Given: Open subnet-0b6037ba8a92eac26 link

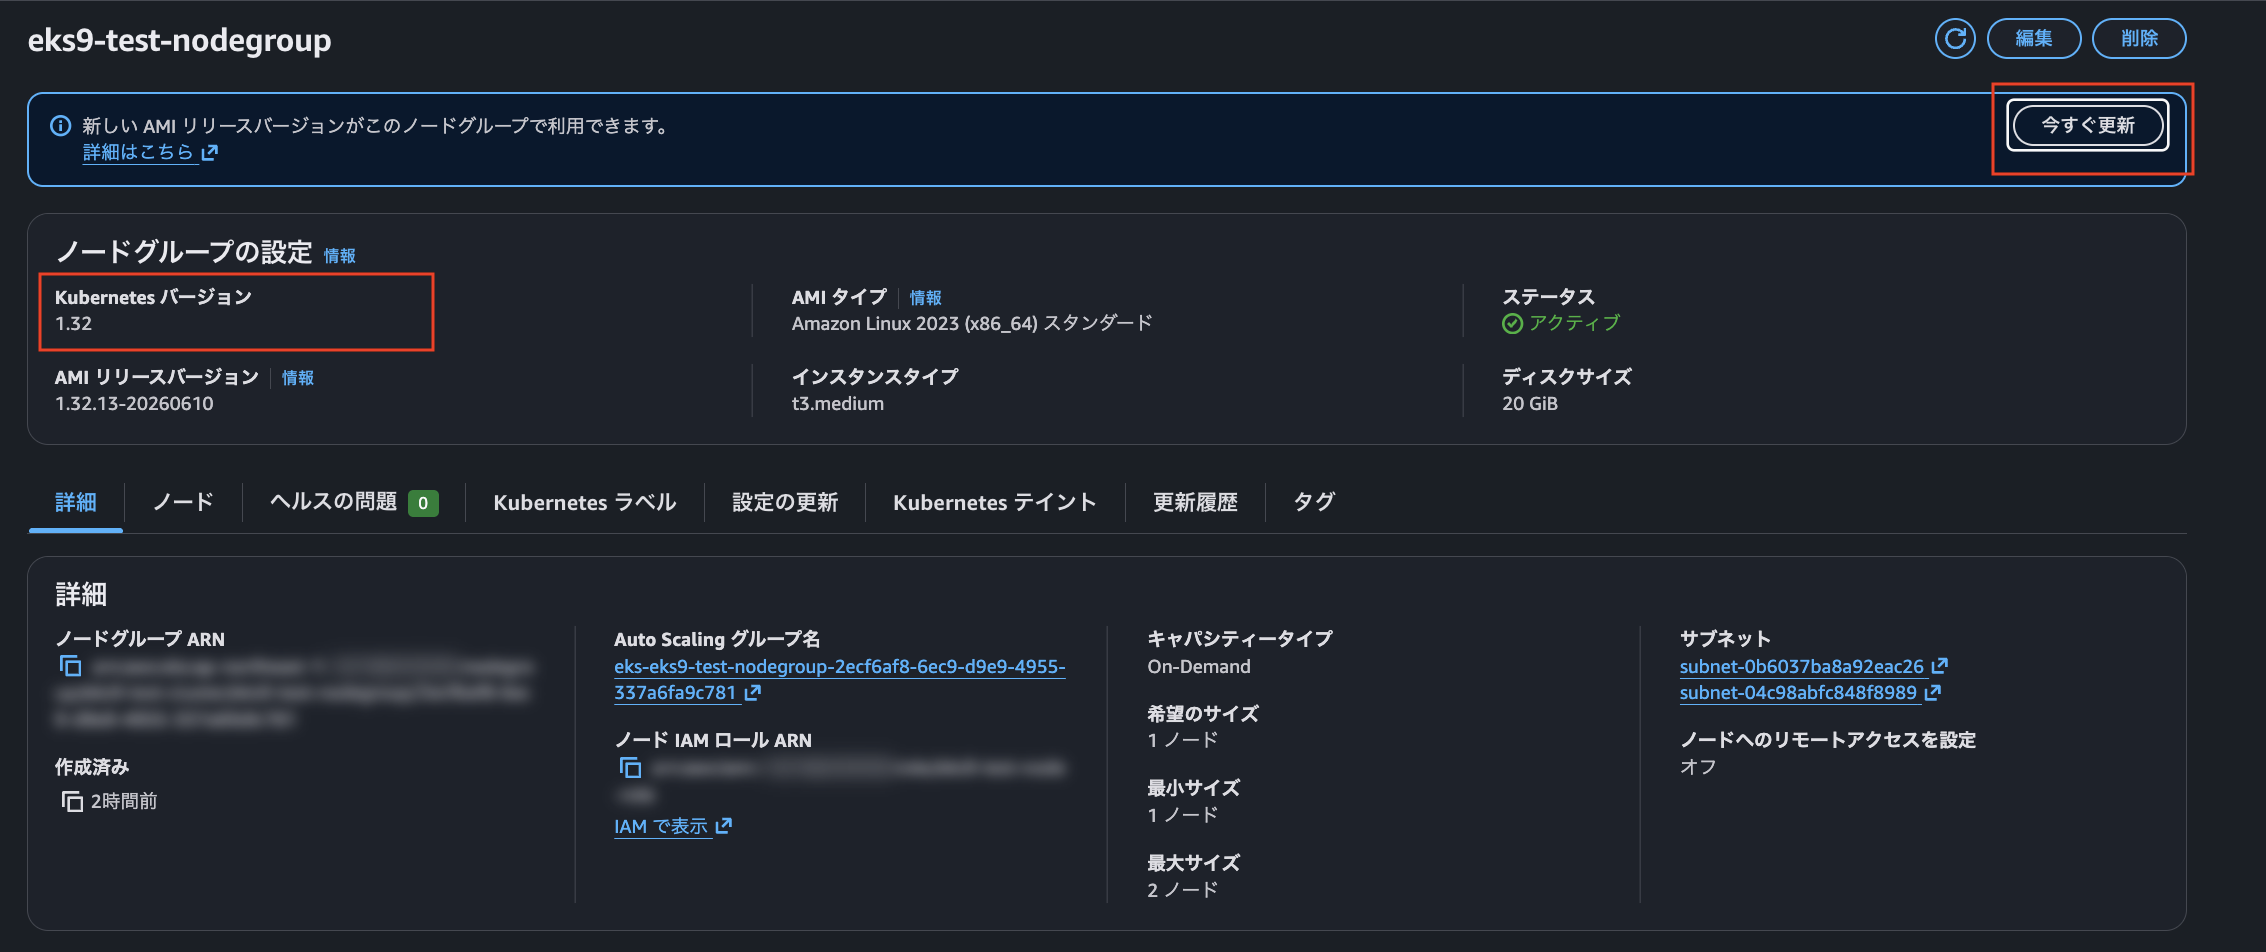Looking at the screenshot, I should pyautogui.click(x=1802, y=666).
